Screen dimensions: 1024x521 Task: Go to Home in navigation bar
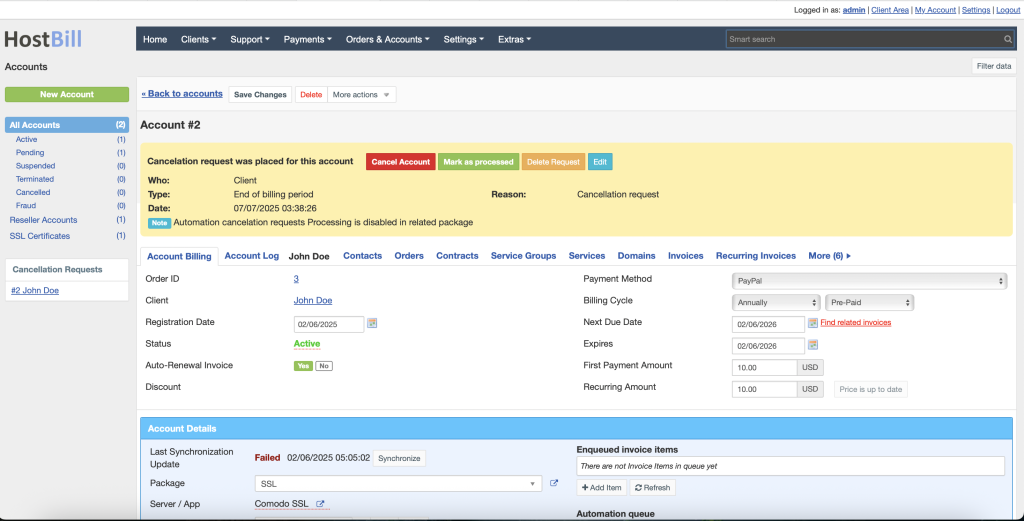155,39
